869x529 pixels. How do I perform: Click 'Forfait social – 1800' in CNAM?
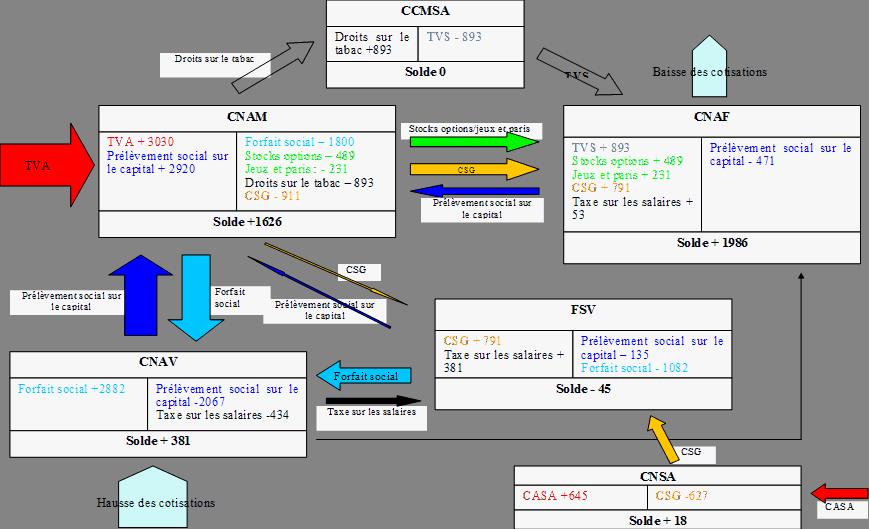click(299, 142)
